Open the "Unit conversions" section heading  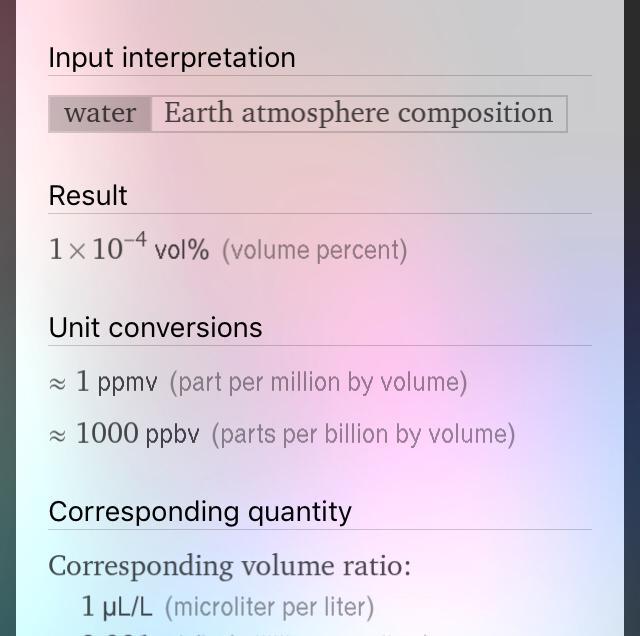pos(155,327)
